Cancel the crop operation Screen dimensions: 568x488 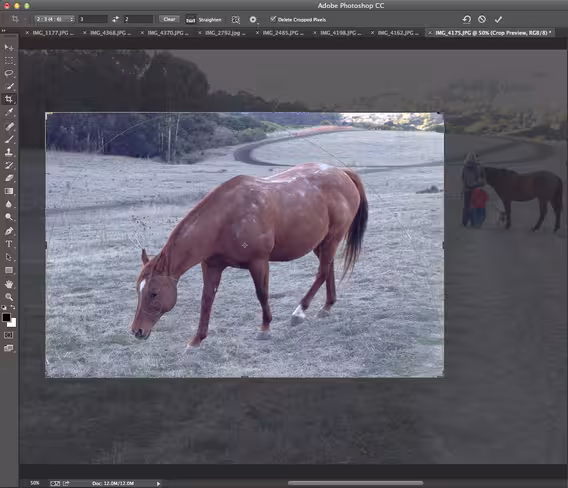(x=482, y=19)
